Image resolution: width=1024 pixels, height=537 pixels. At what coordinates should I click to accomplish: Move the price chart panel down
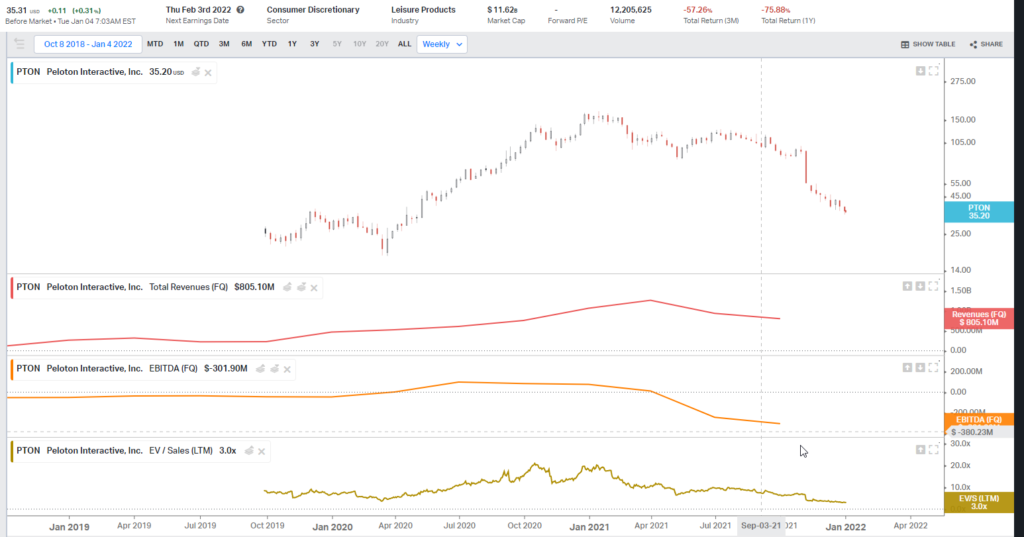tap(920, 71)
